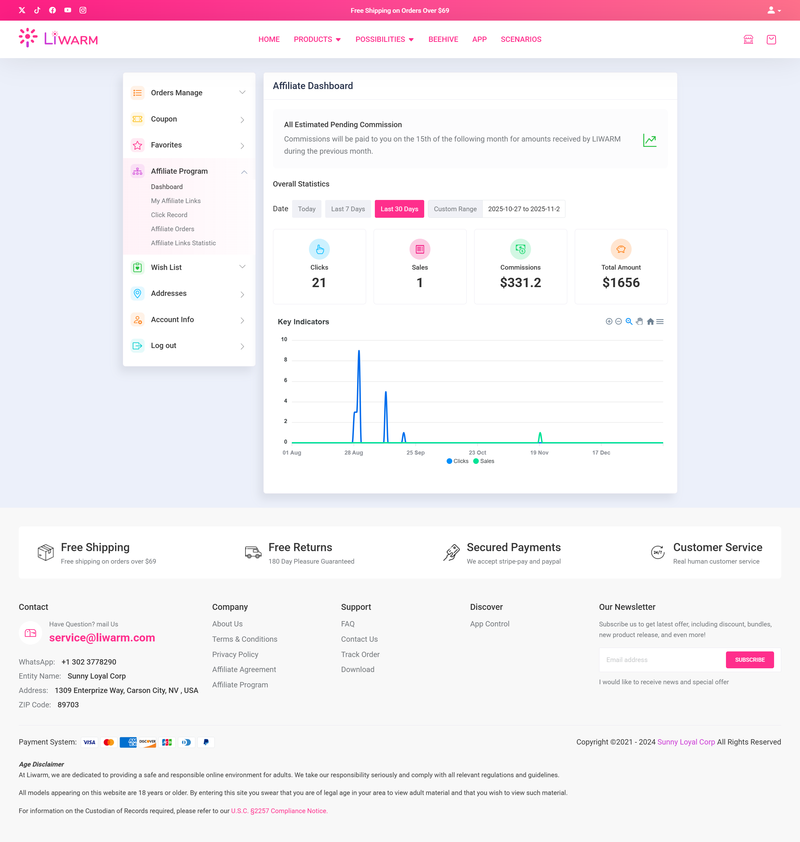Go to the Home nav item
The image size is (800, 842).
click(269, 39)
